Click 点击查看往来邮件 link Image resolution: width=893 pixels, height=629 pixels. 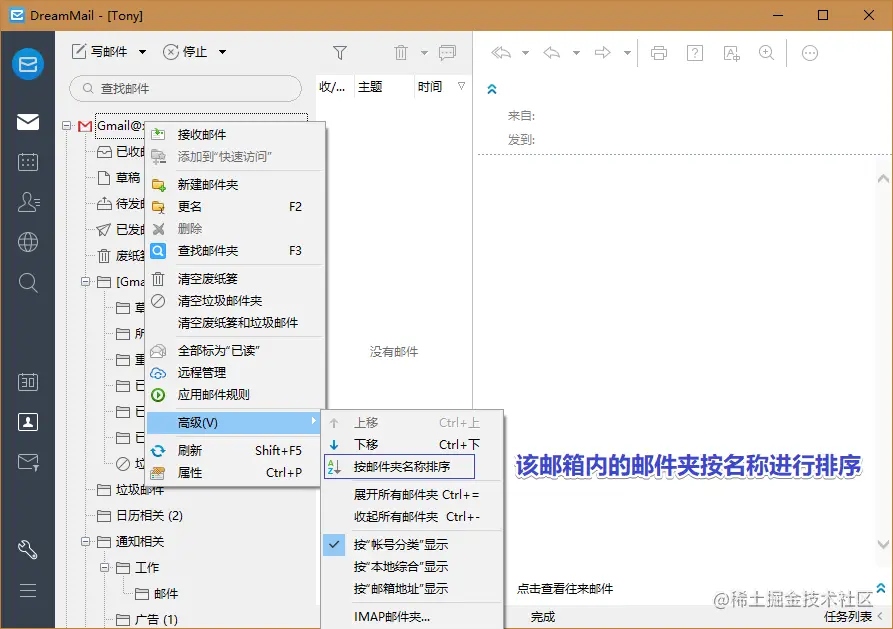(565, 589)
